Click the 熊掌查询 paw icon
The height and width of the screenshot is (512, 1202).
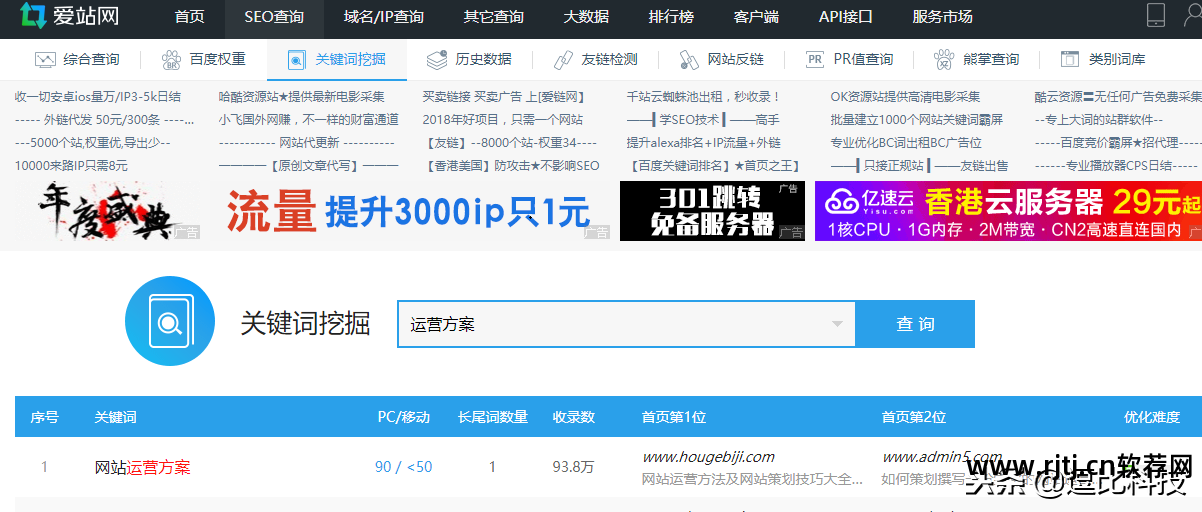point(943,59)
